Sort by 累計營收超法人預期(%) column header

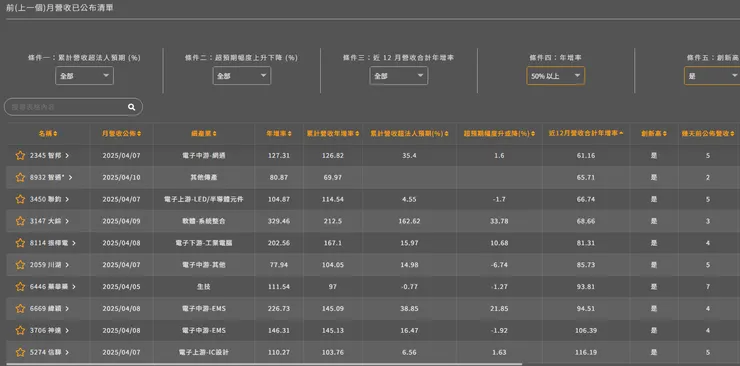point(409,134)
